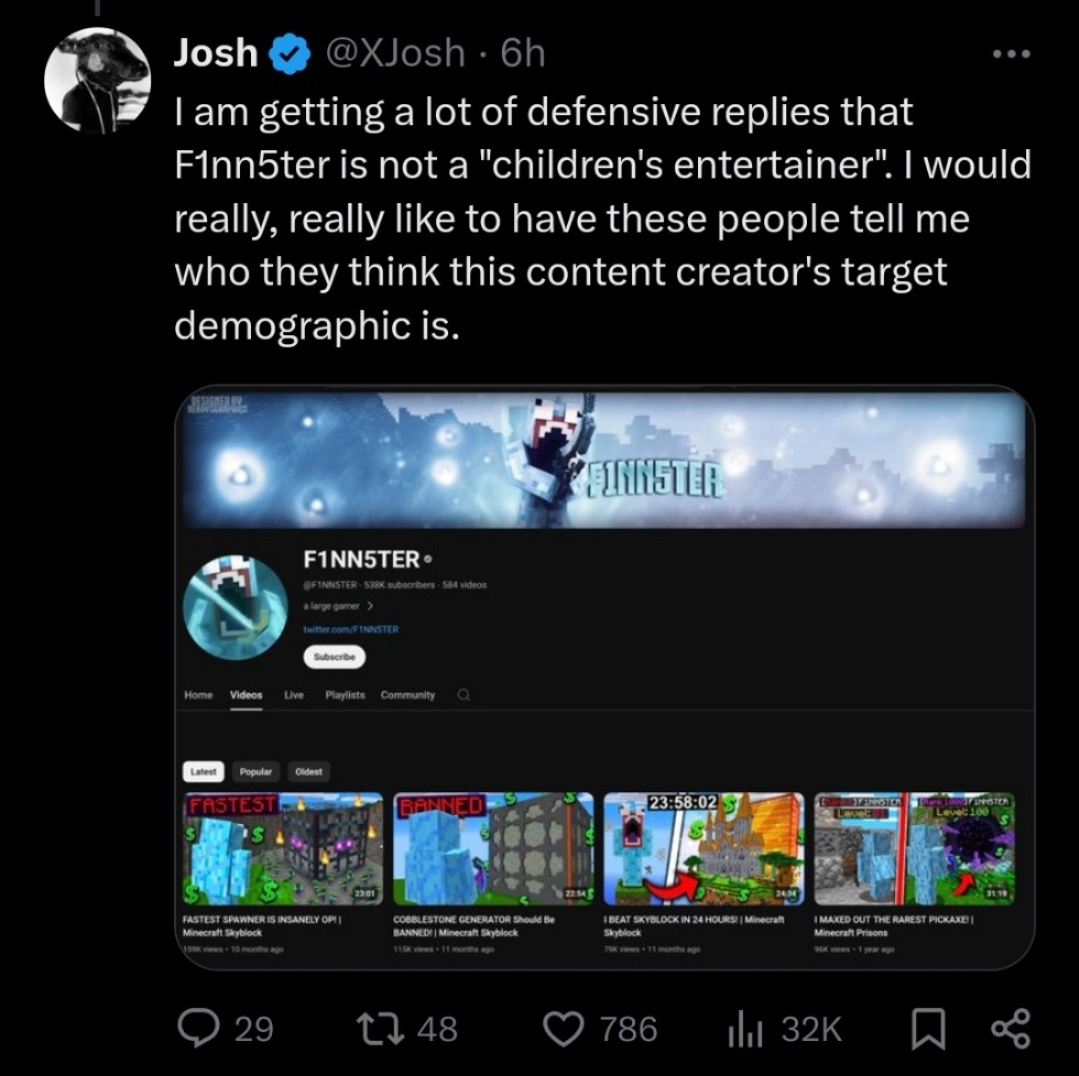Screen dimensions: 1079x1076
Task: Expand channel description 'a large gamer' chevron
Action: (x=370, y=606)
